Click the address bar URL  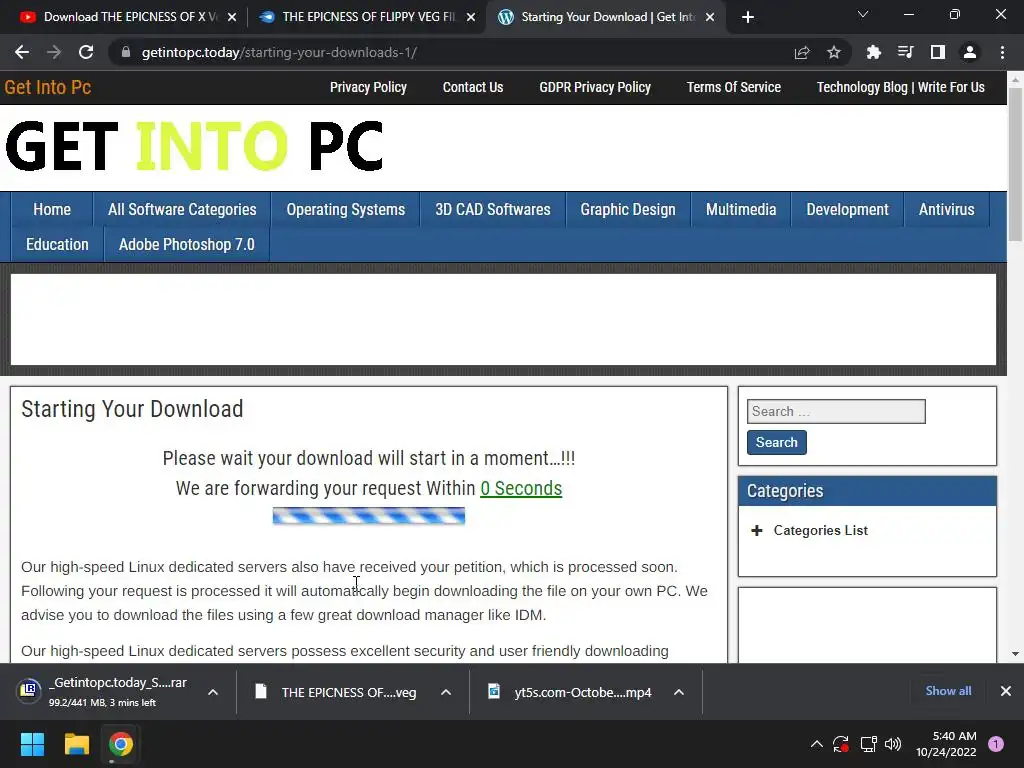[x=280, y=52]
